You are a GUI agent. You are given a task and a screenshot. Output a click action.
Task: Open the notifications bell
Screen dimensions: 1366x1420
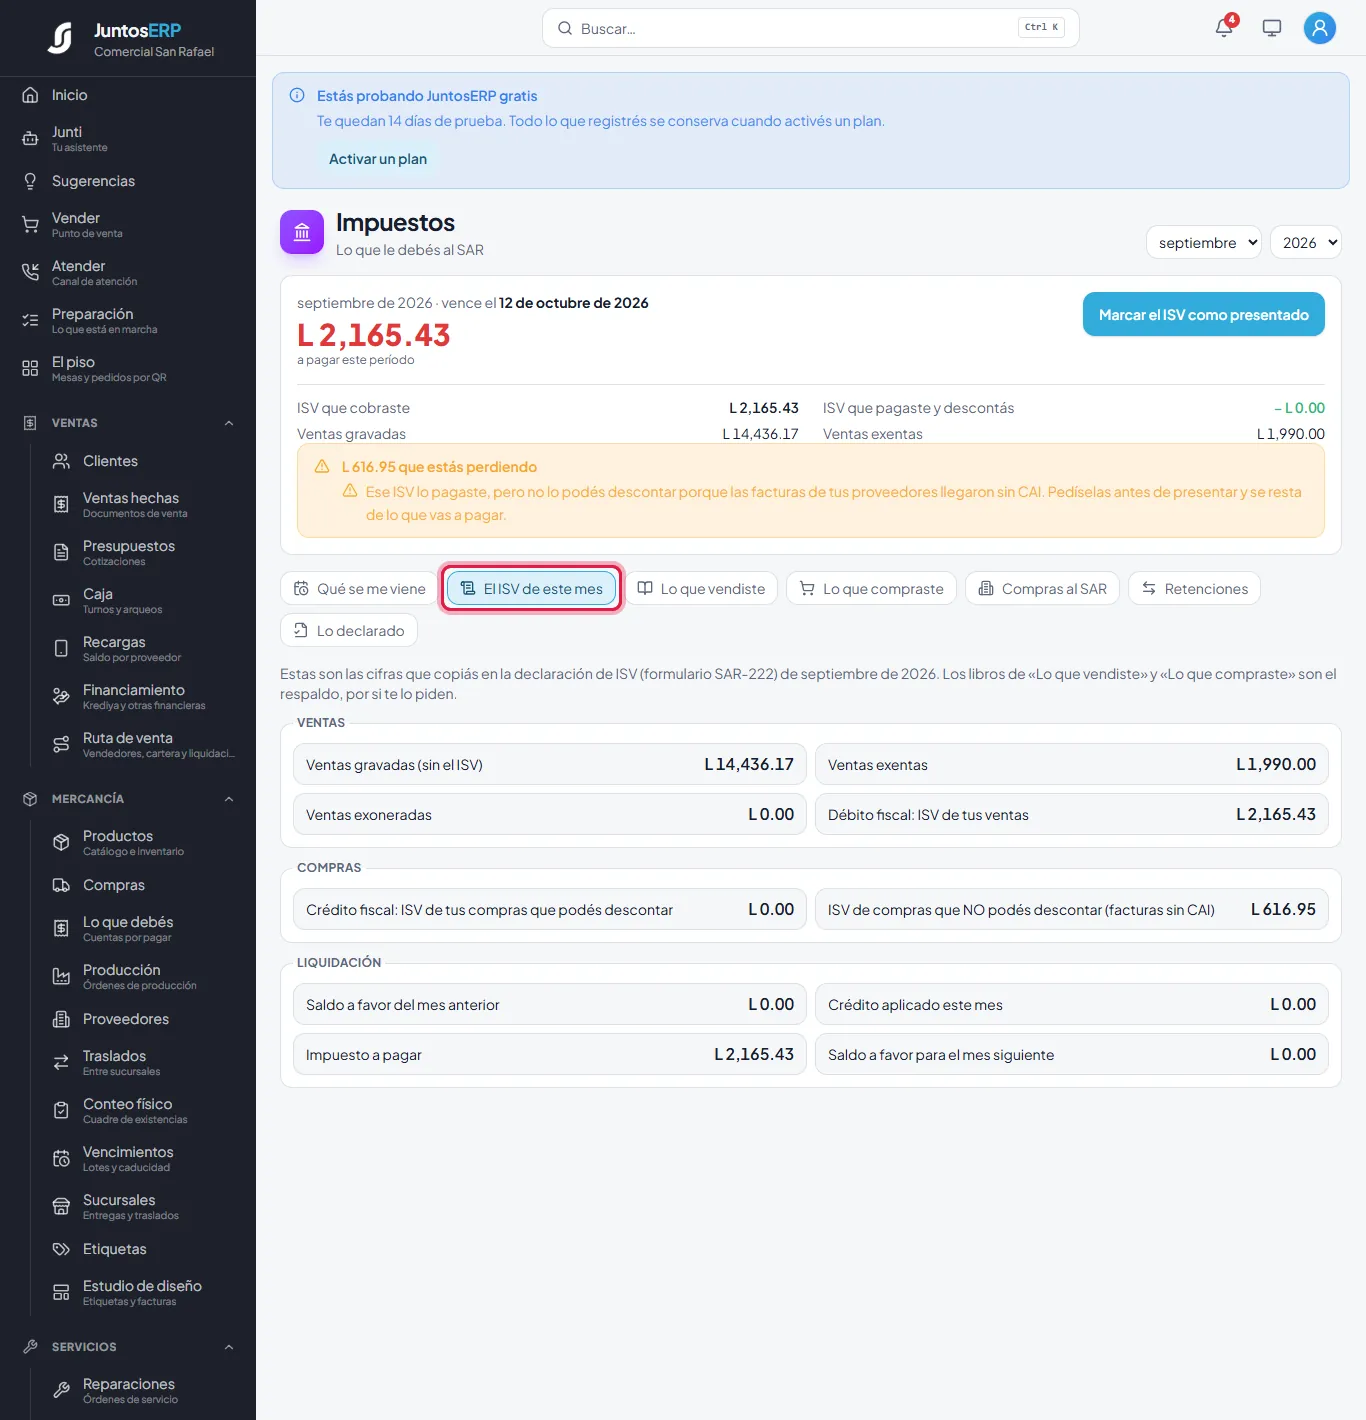click(1224, 28)
